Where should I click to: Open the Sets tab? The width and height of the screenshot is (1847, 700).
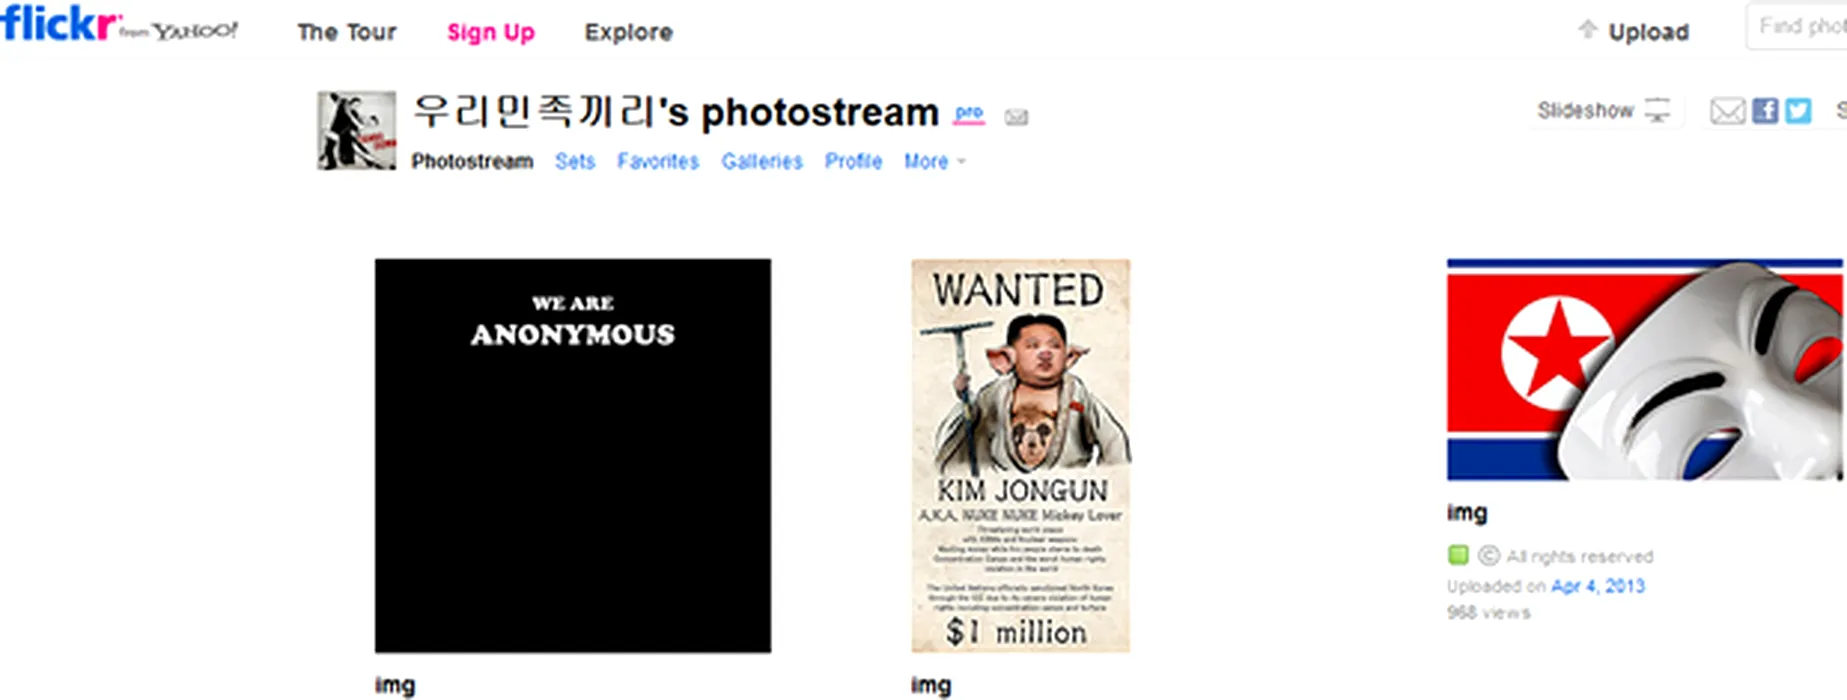coord(575,161)
